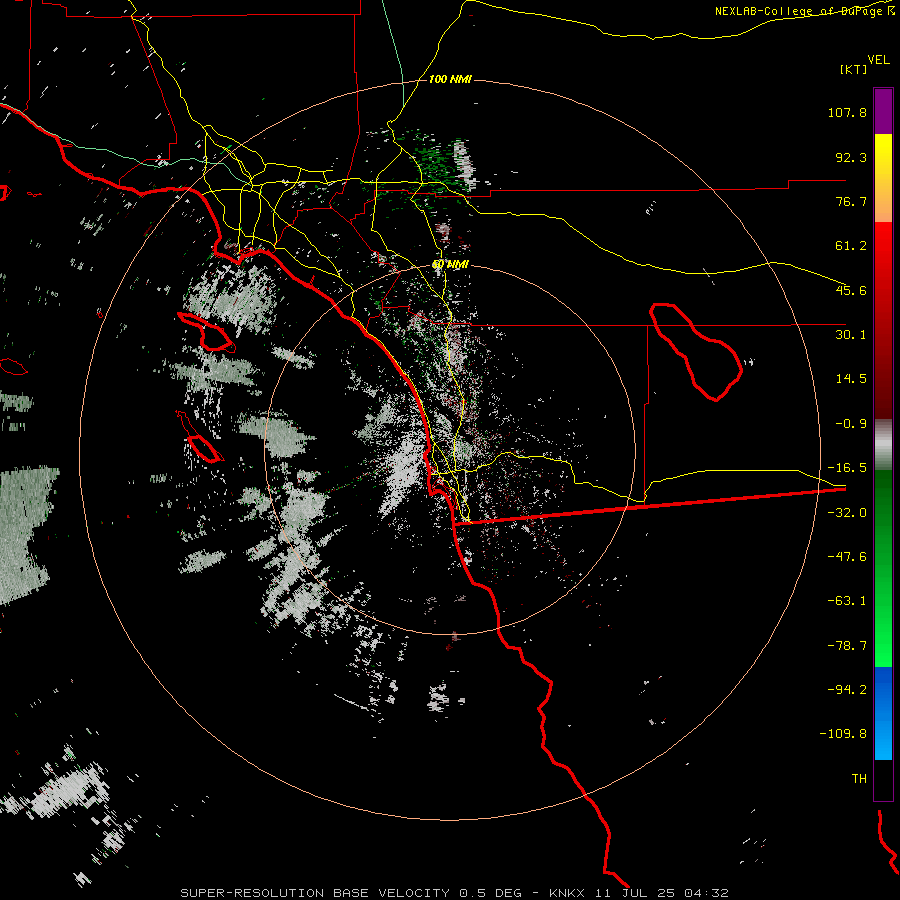Pick the green segment of the color bar
This screenshot has height=900, width=900.
(x=883, y=568)
